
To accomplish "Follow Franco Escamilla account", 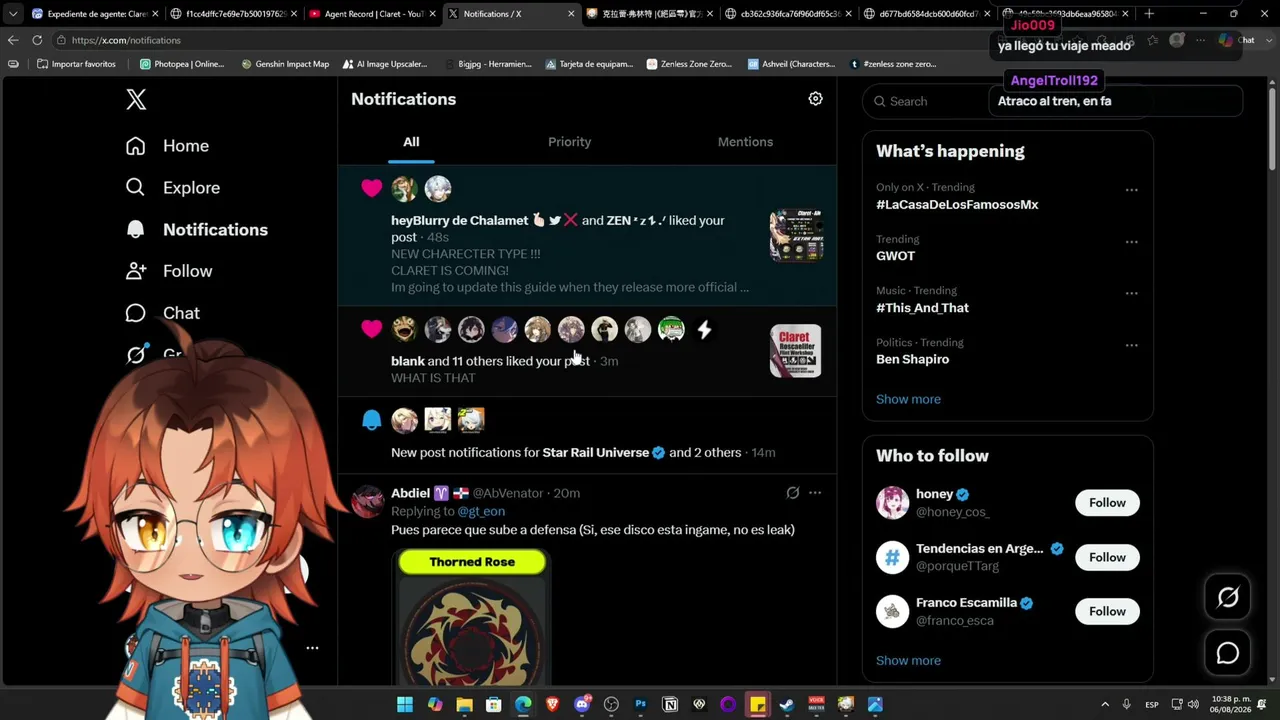I will pyautogui.click(x=1107, y=611).
